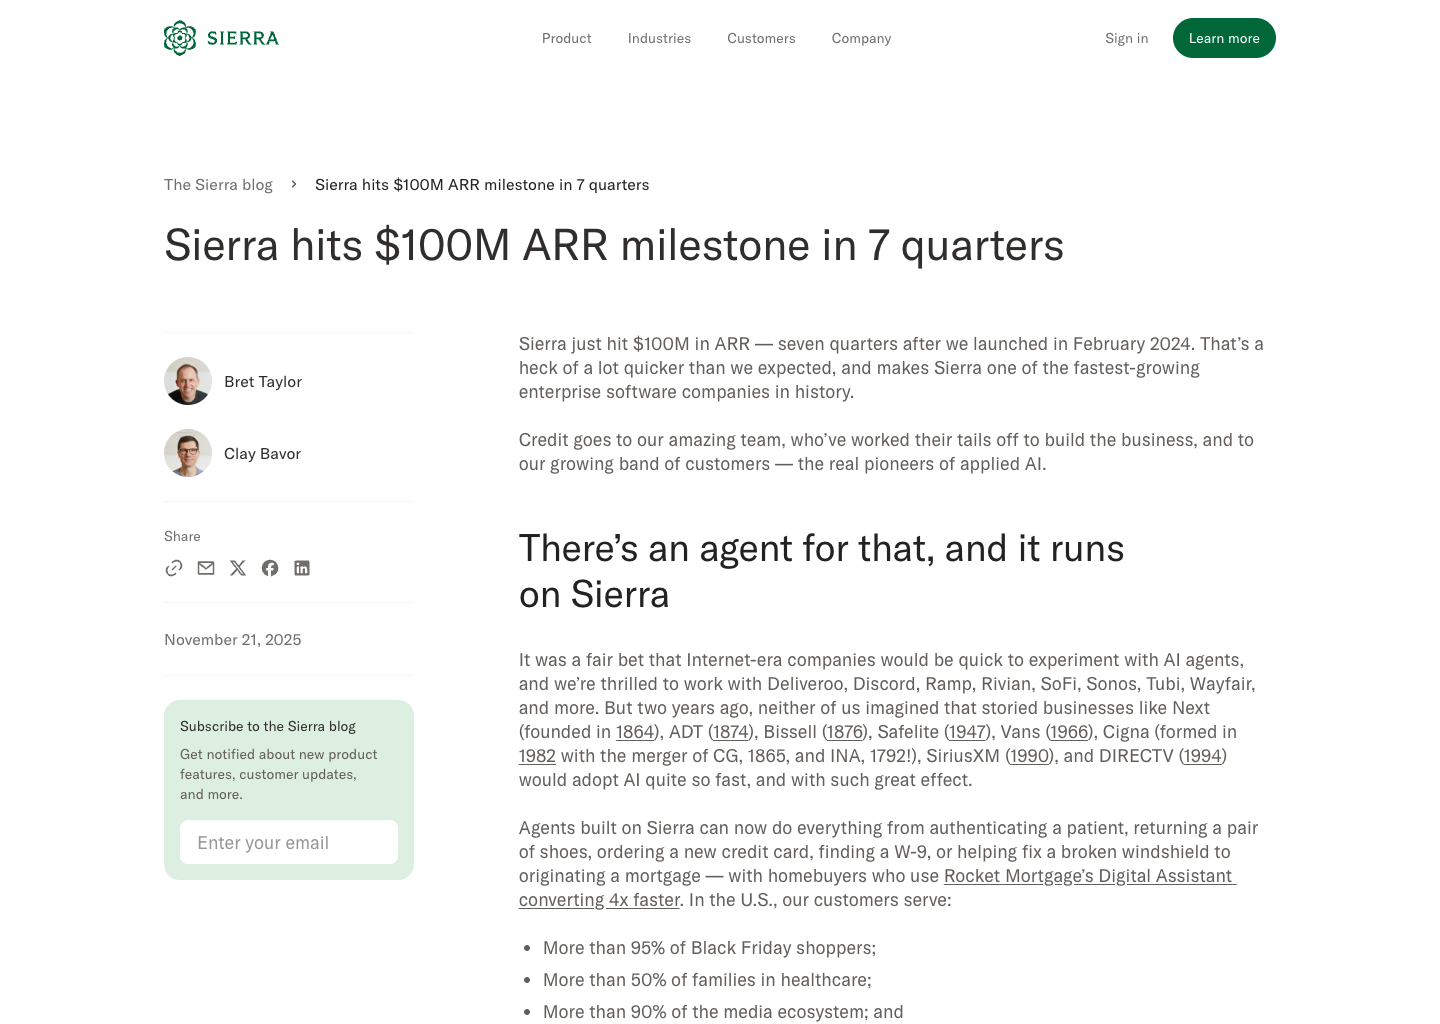Expand the Company nav menu
Screen dimensions: 1440x1024
pos(861,38)
